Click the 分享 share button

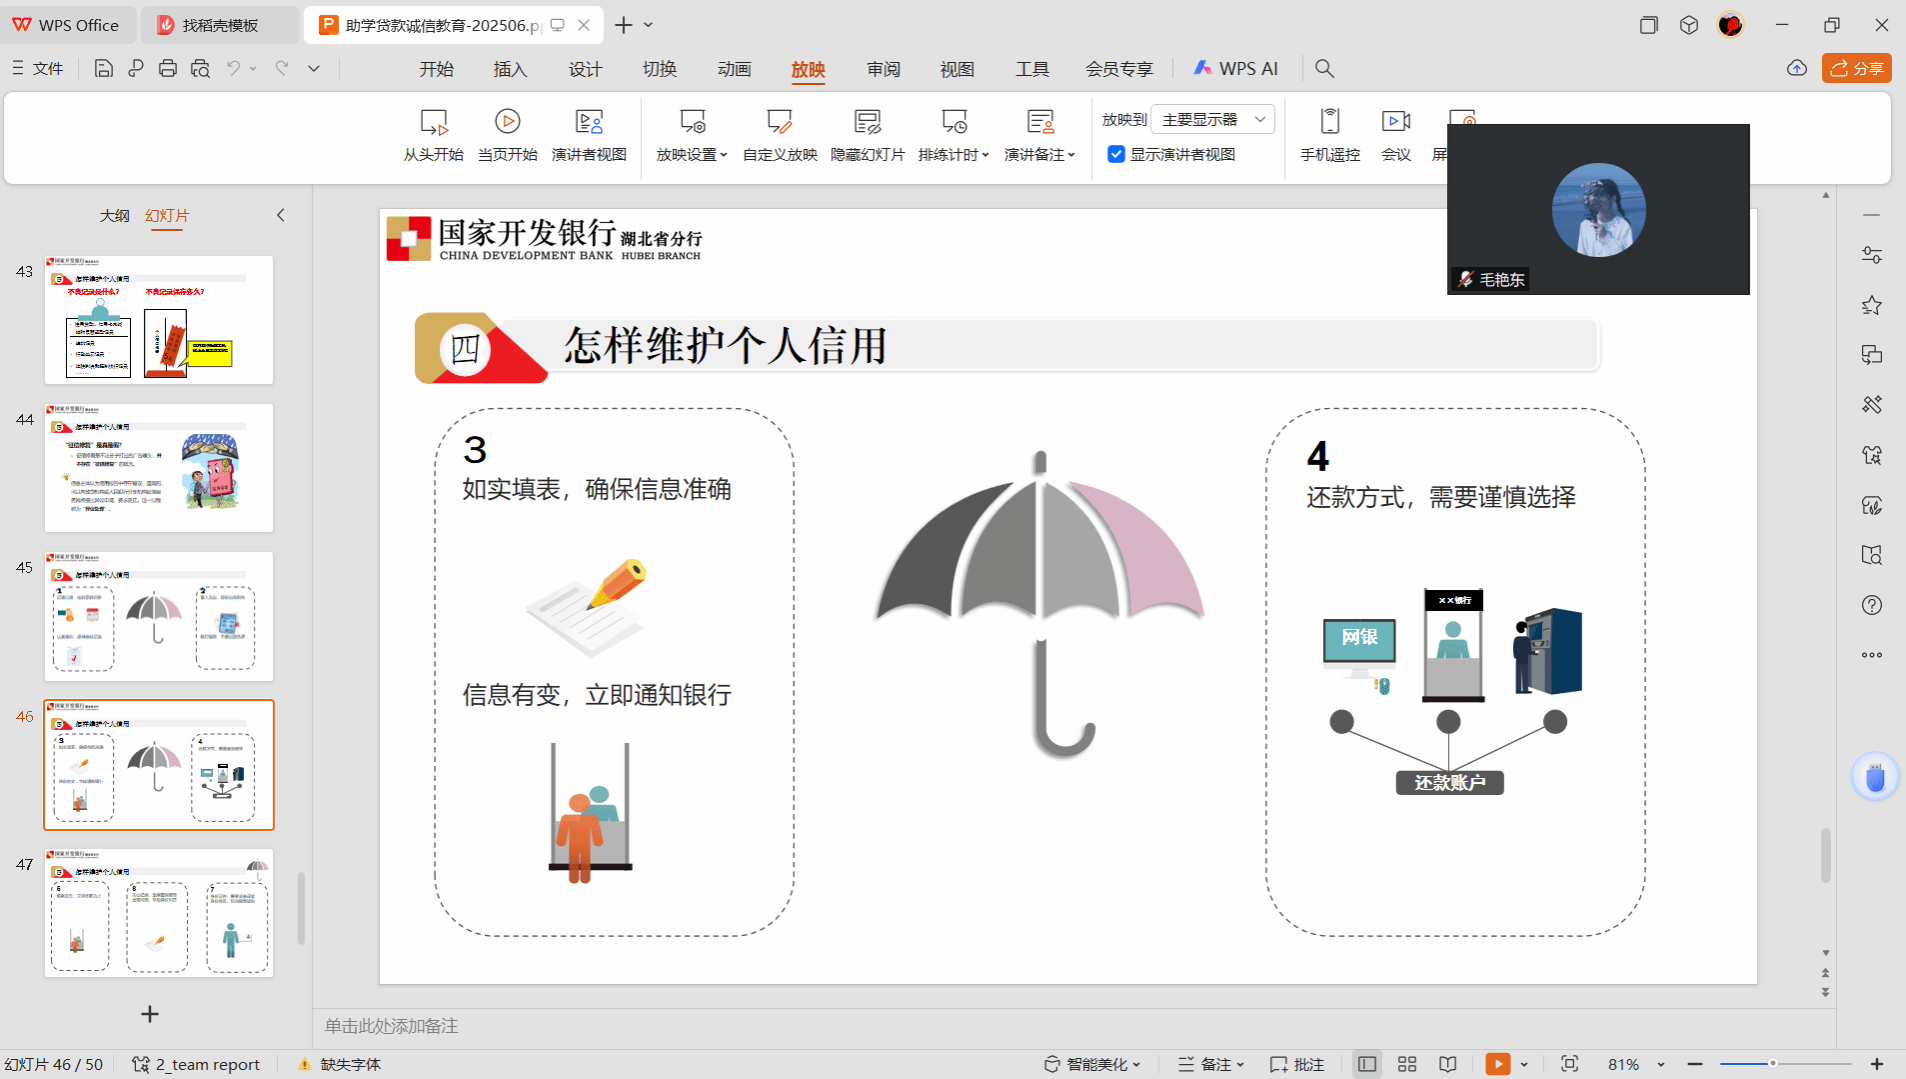pos(1856,68)
